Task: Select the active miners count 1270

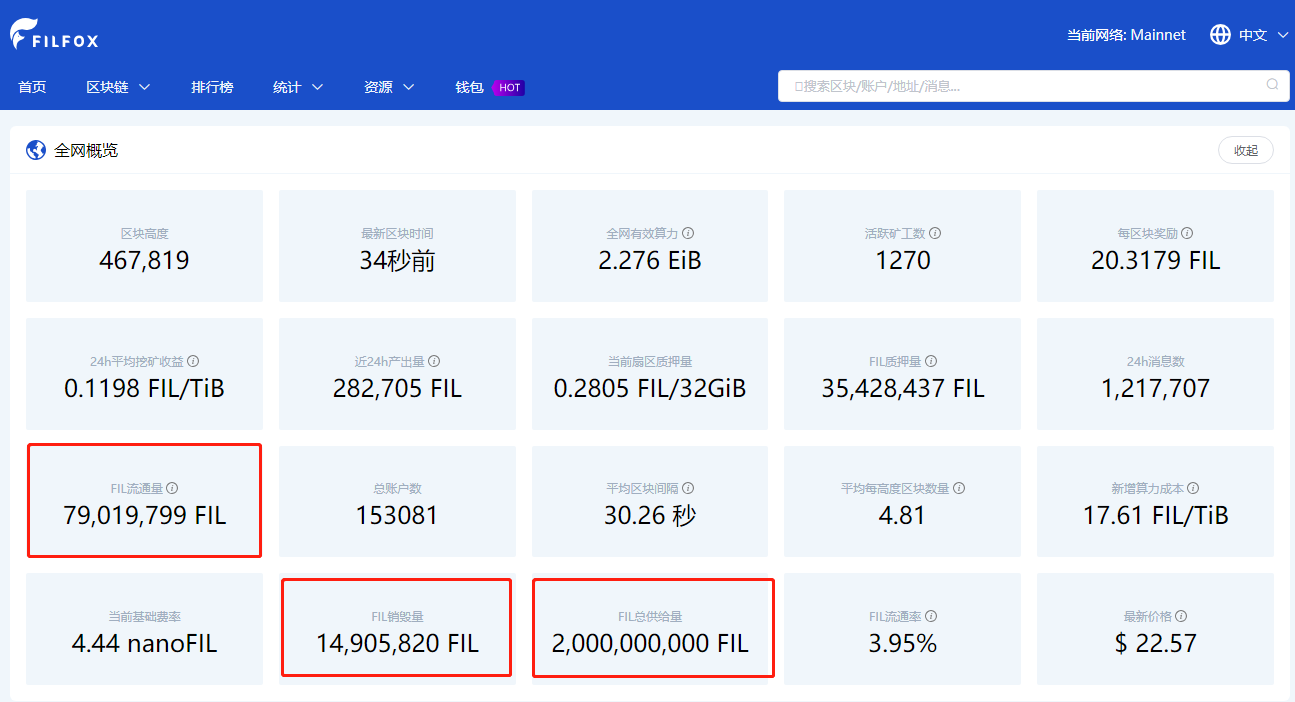Action: pos(903,261)
